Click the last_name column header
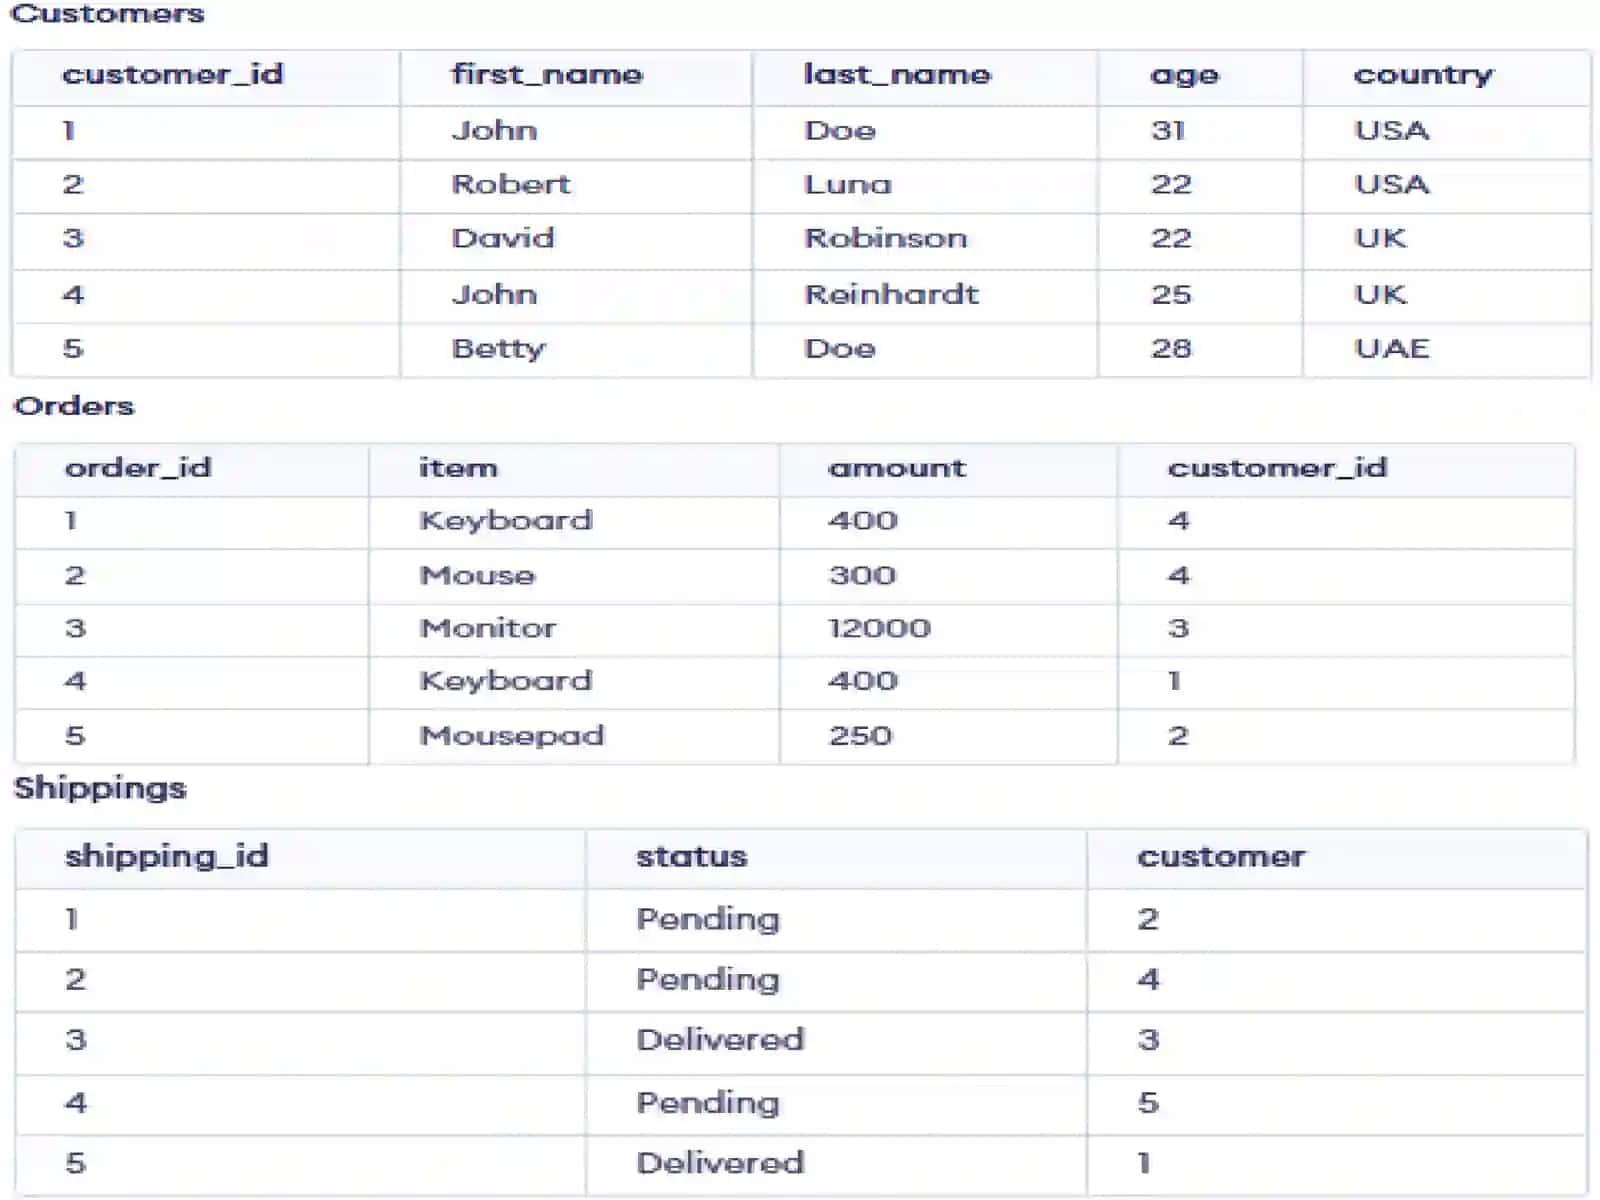This screenshot has width=1600, height=1200. pyautogui.click(x=897, y=74)
